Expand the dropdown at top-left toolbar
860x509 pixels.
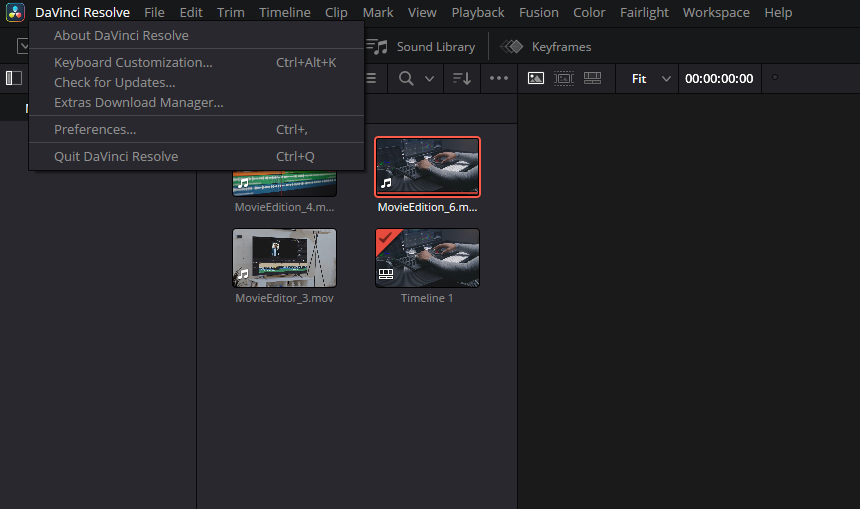23,47
